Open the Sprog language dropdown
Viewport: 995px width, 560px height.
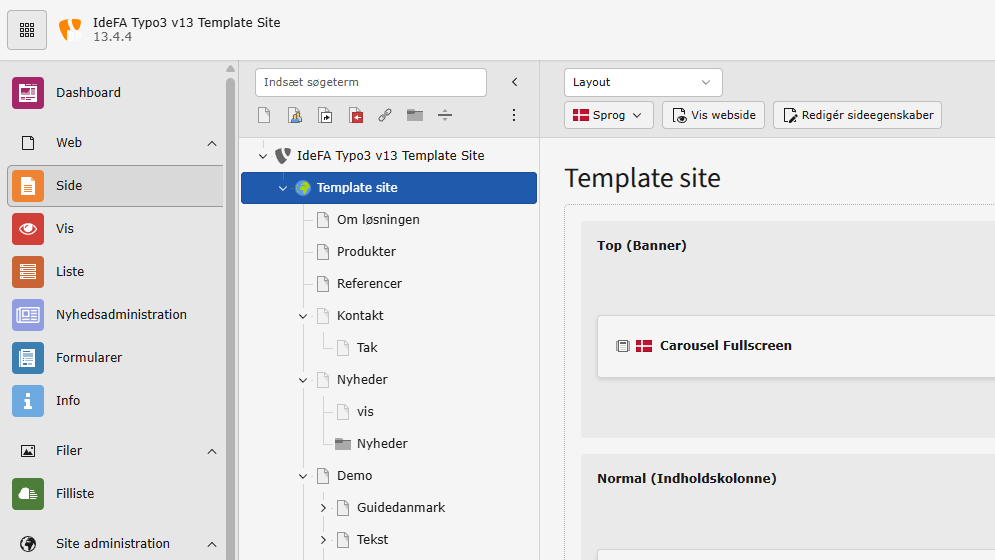click(x=609, y=115)
